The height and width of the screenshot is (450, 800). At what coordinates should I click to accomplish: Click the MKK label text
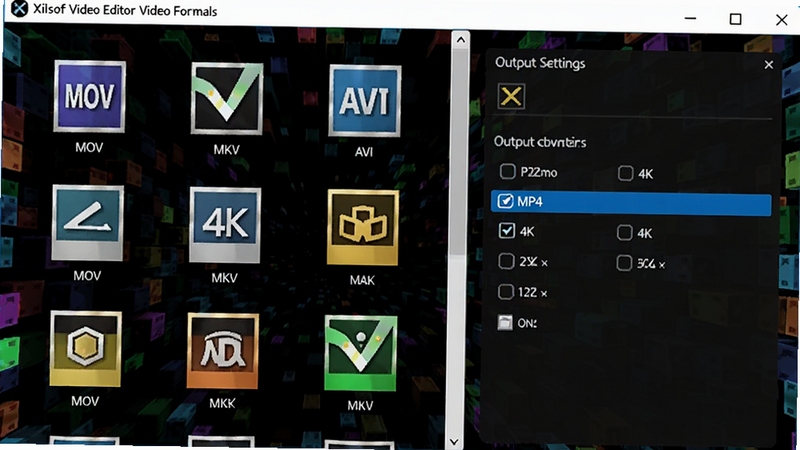[x=222, y=403]
